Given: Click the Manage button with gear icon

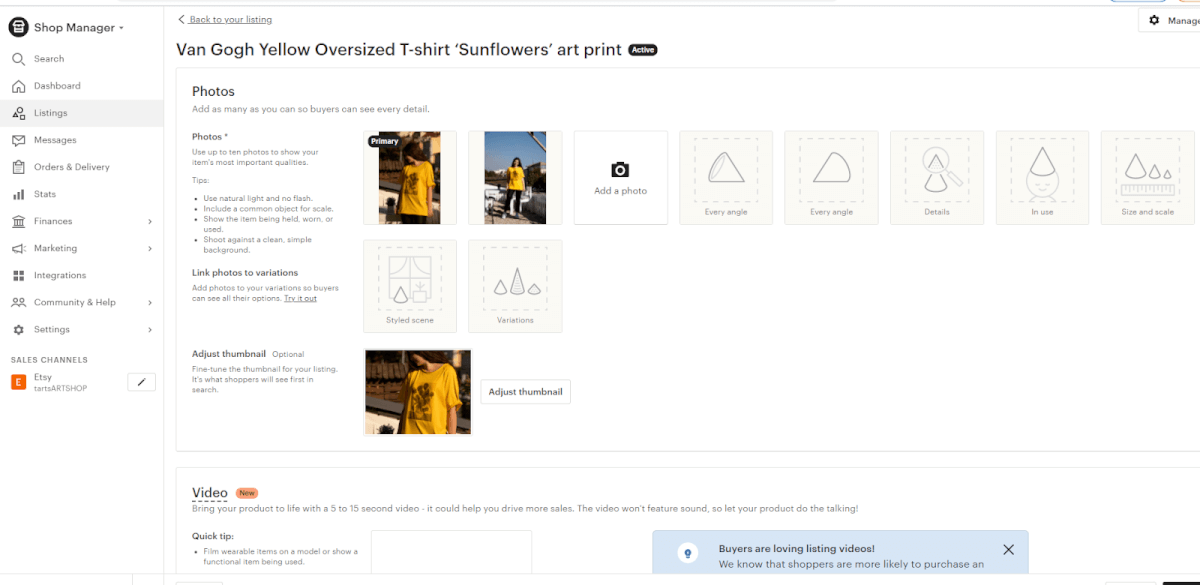Looking at the screenshot, I should click(1169, 20).
